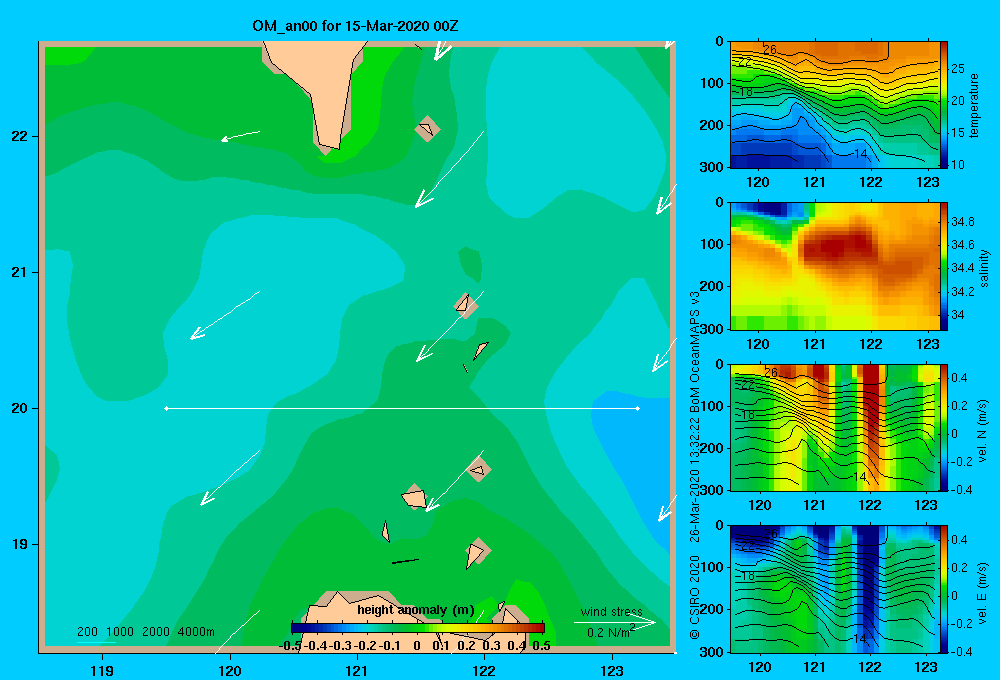Click the '200 1000 2000 4000m' depth contour legend
This screenshot has height=680, width=1000.
point(145,632)
